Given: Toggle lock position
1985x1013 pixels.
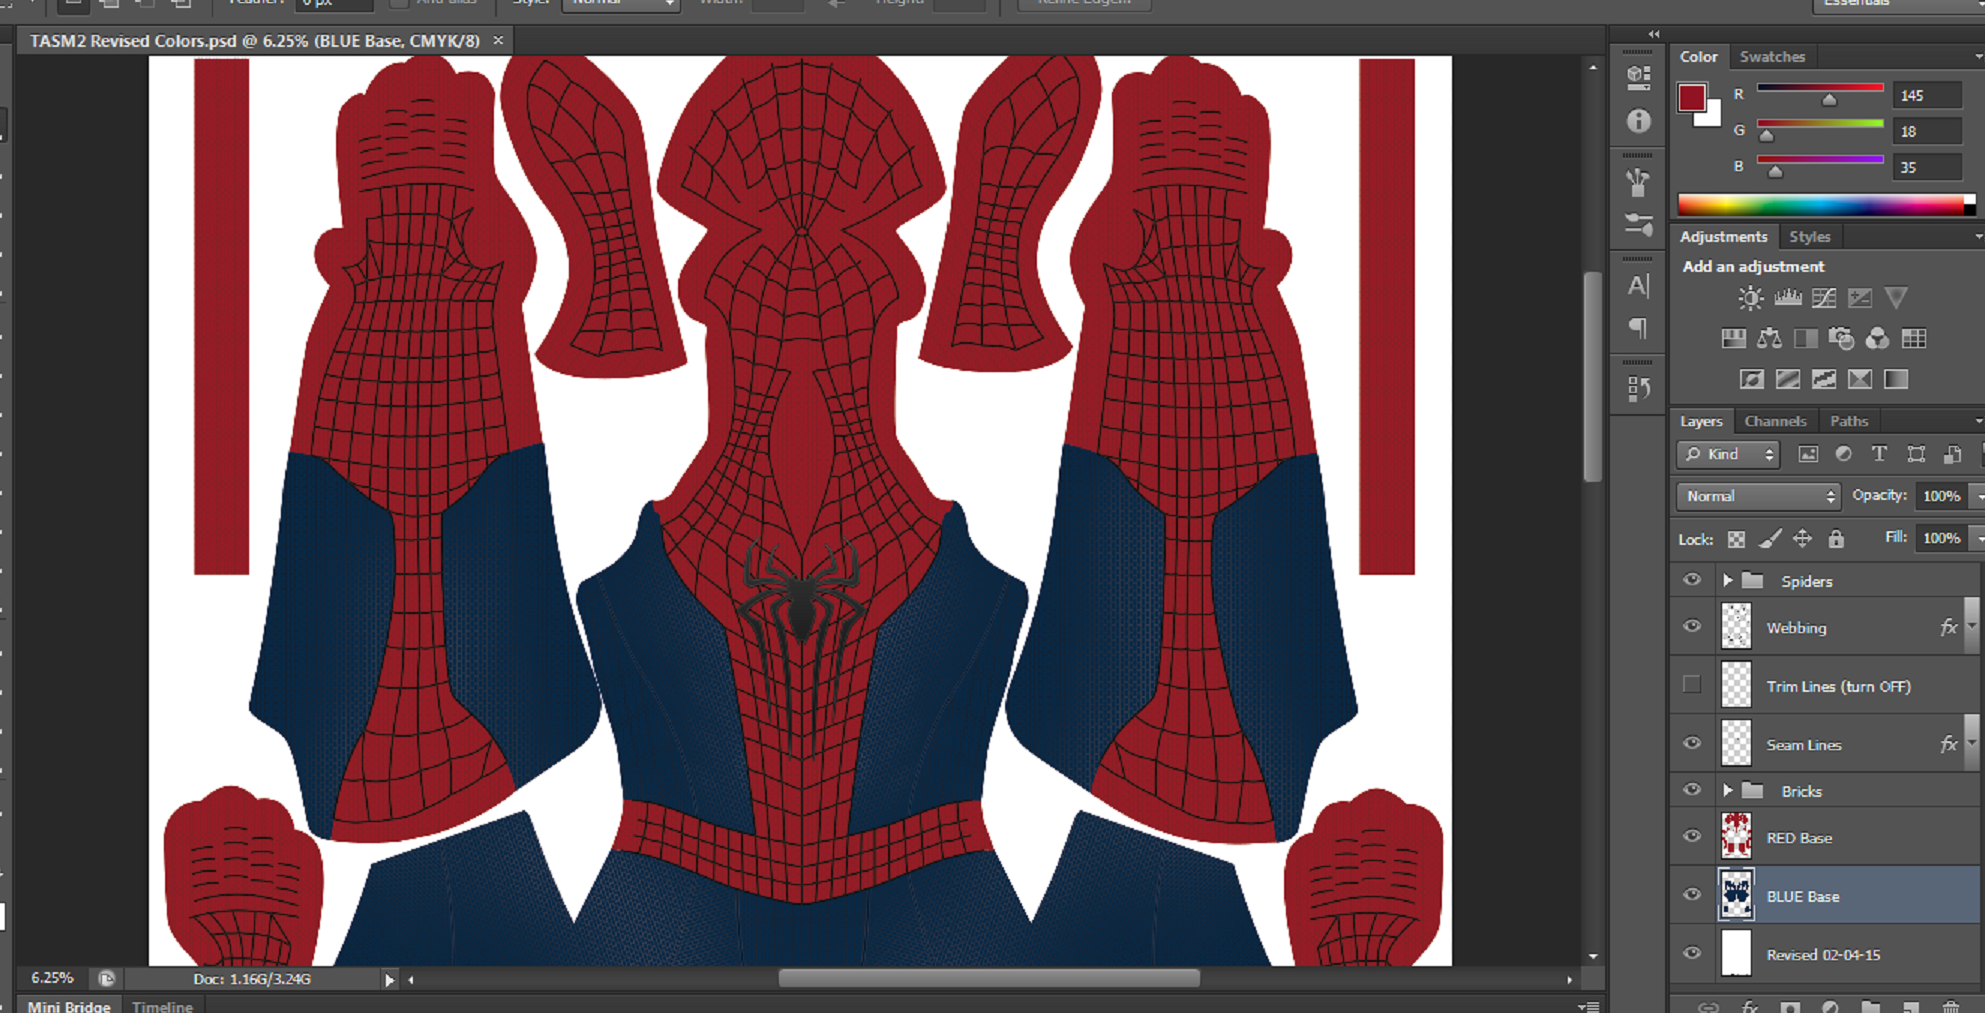Looking at the screenshot, I should tap(1802, 539).
